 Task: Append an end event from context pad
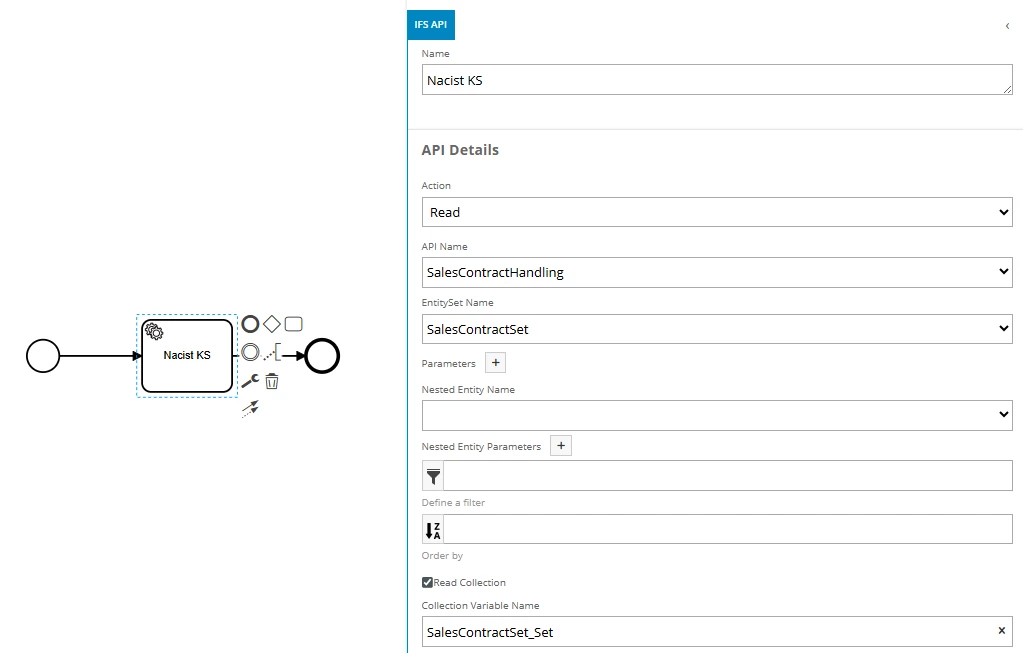click(x=250, y=324)
